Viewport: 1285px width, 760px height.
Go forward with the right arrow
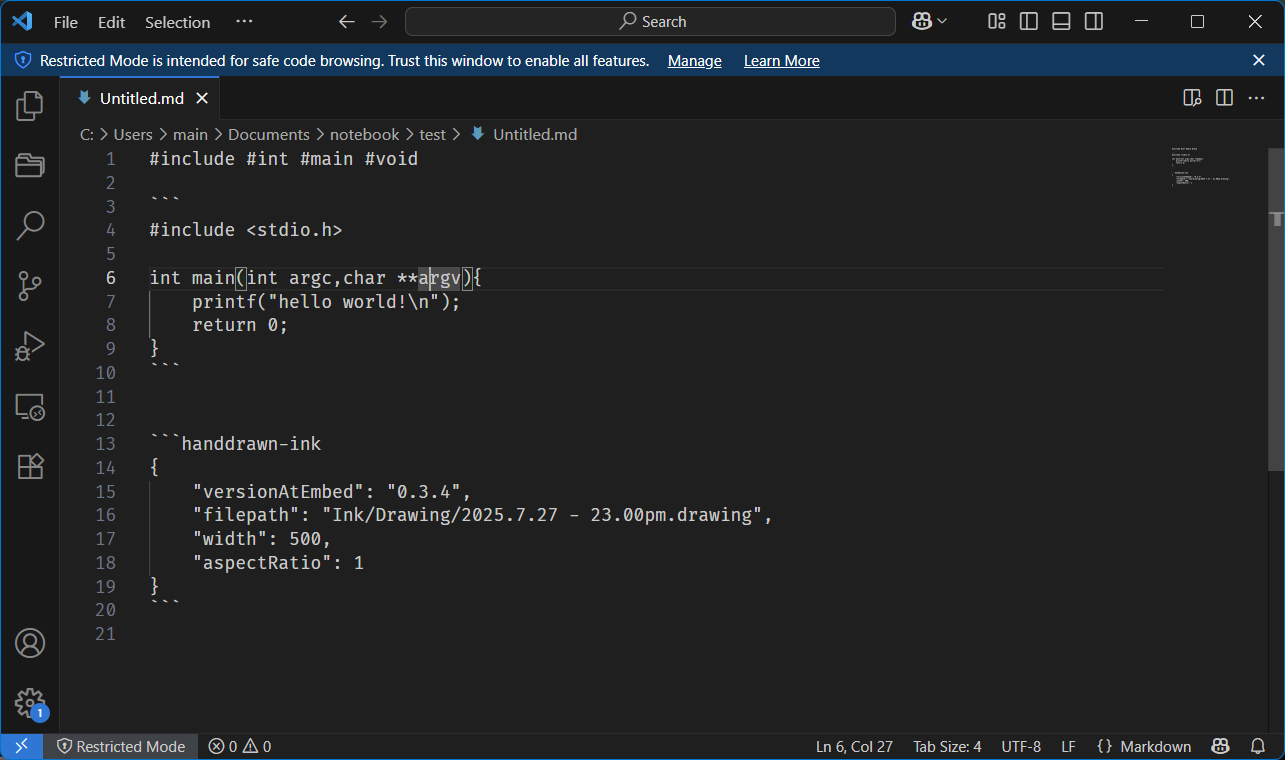[x=379, y=21]
